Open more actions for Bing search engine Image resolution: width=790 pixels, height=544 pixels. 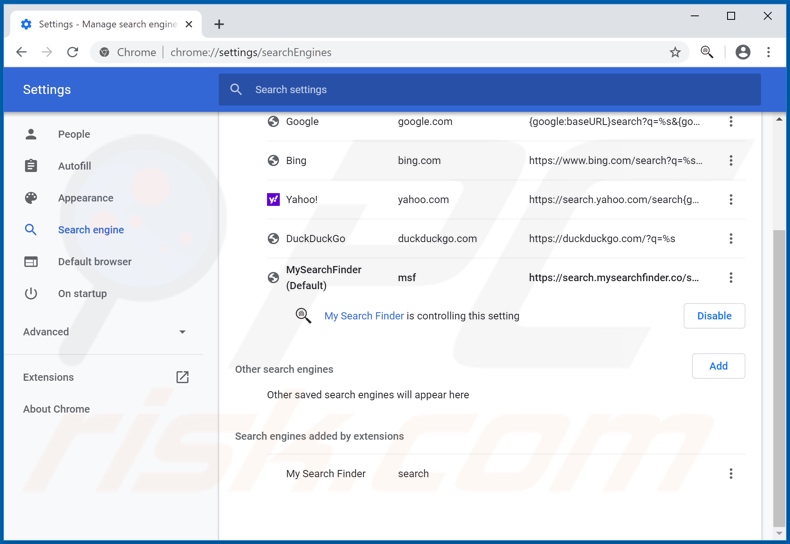point(731,161)
